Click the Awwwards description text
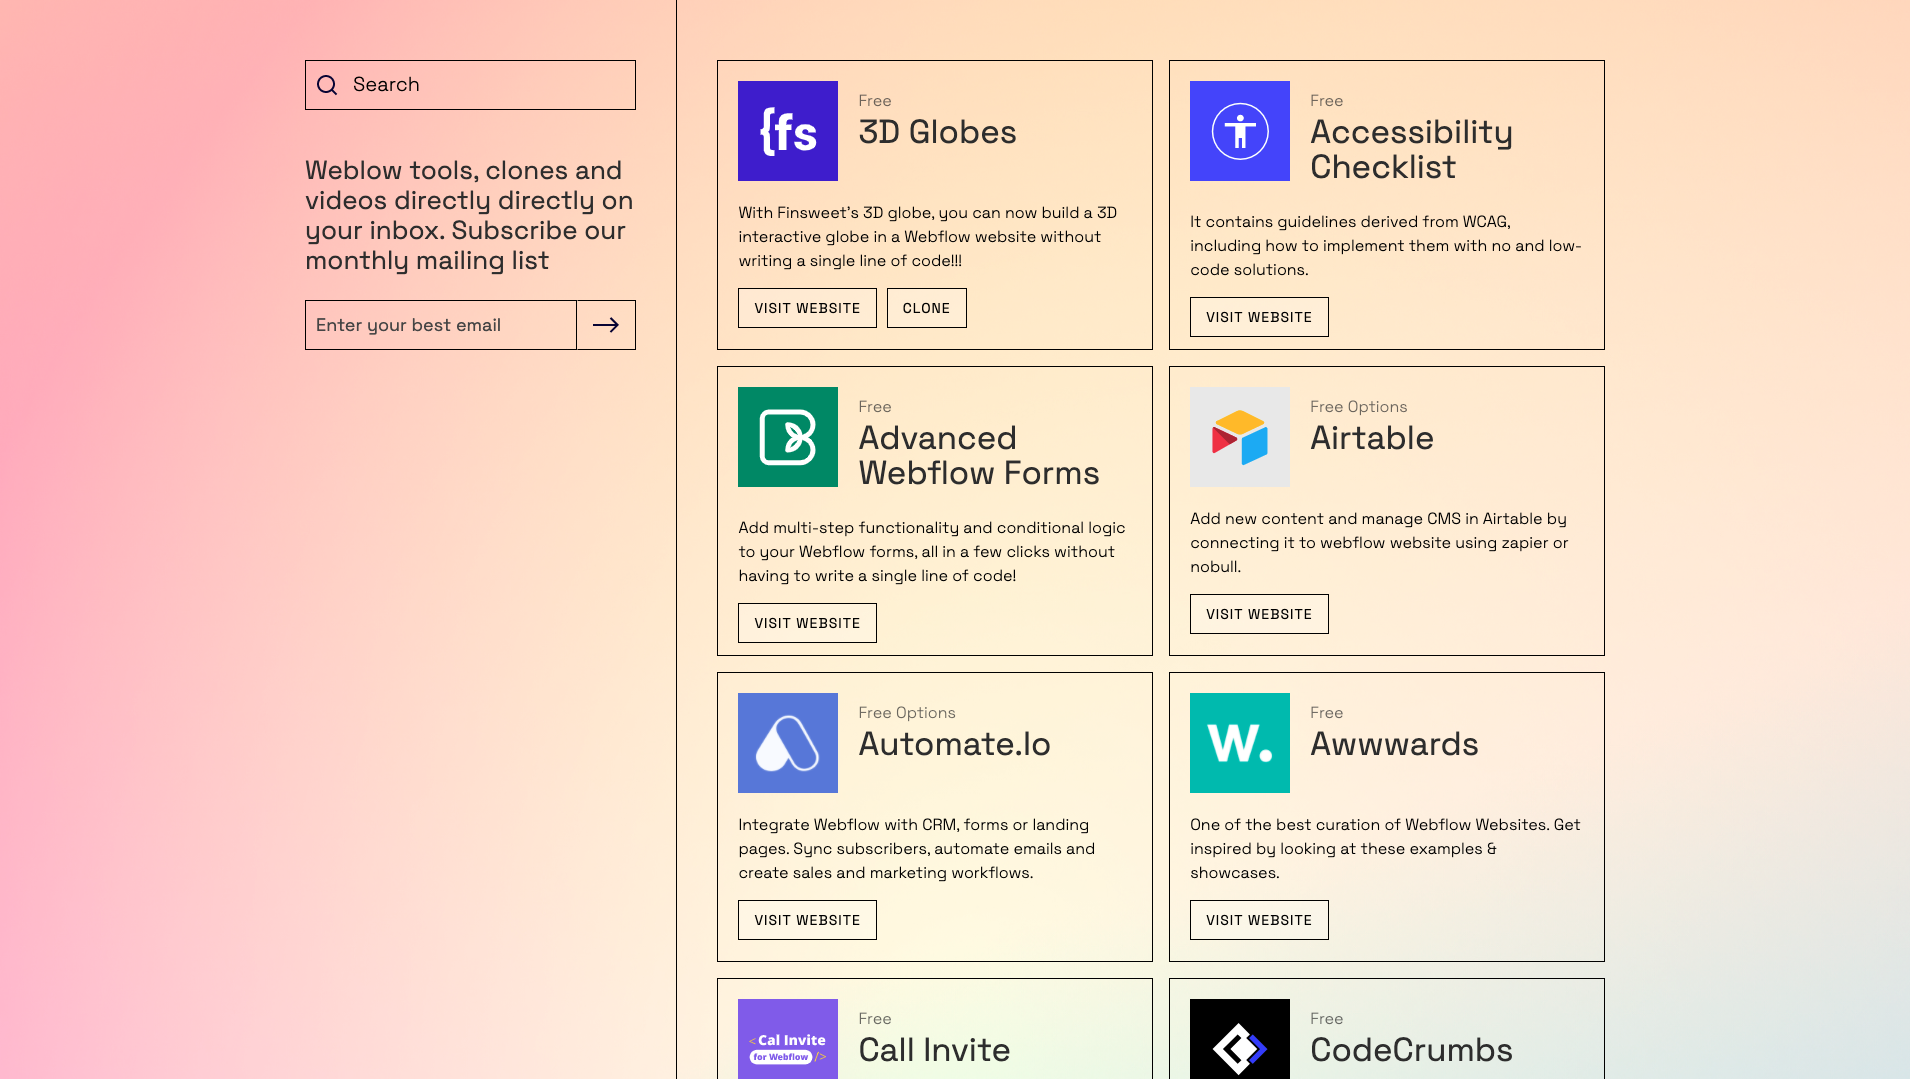 pyautogui.click(x=1385, y=849)
